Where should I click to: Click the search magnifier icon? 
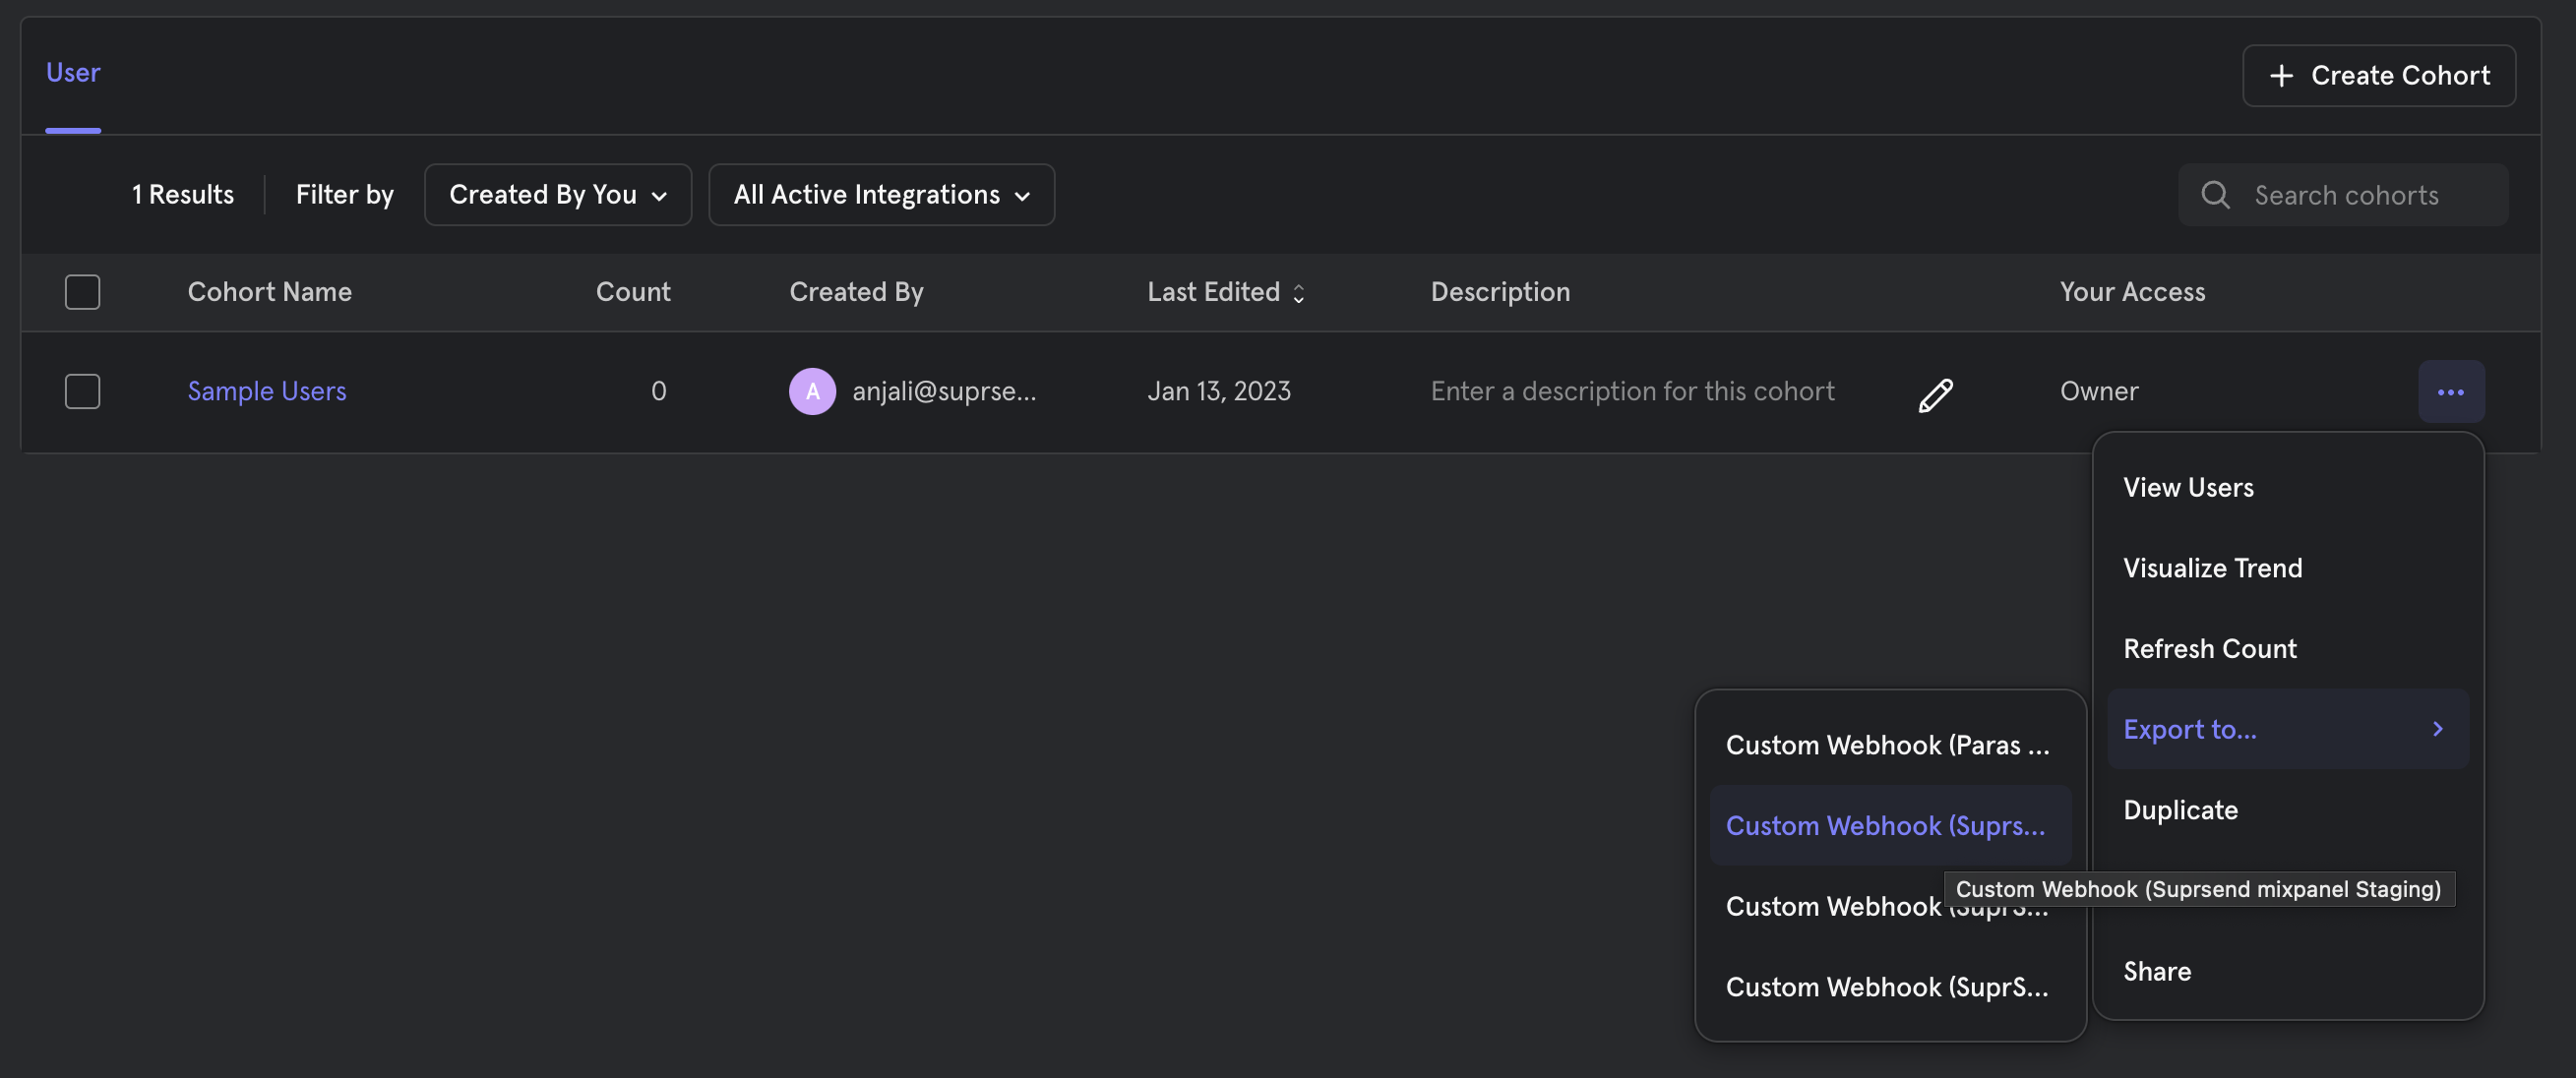click(2215, 195)
